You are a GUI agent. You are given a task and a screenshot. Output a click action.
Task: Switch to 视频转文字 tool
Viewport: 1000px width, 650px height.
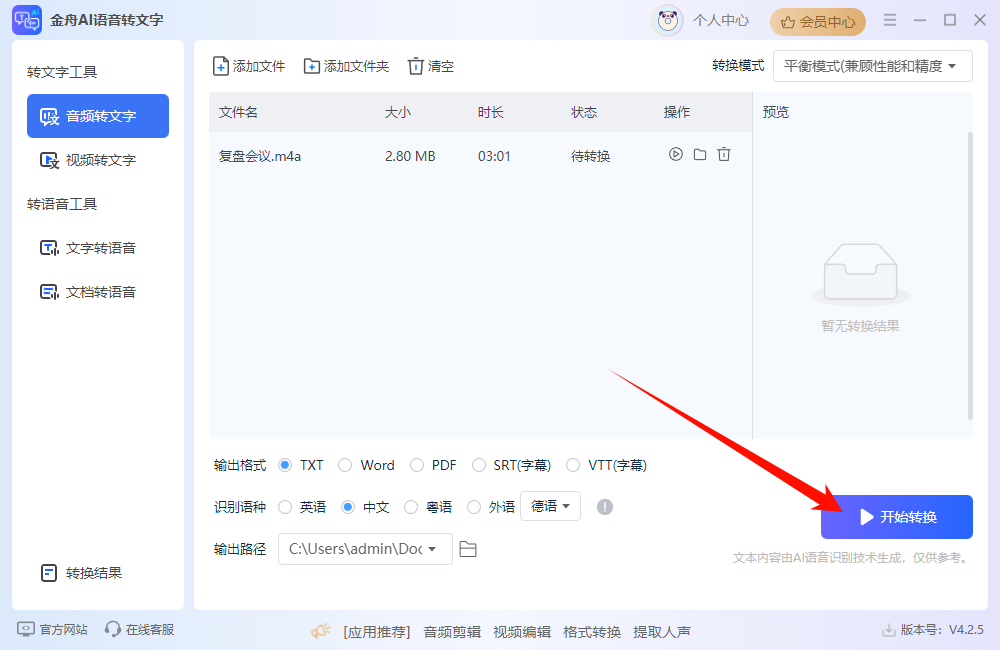click(x=98, y=160)
